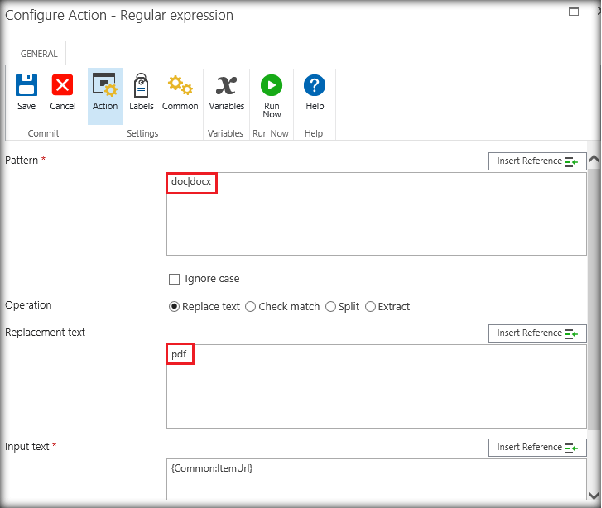Viewport: 602px width, 508px height.
Task: Select the Split operation
Action: click(x=330, y=306)
